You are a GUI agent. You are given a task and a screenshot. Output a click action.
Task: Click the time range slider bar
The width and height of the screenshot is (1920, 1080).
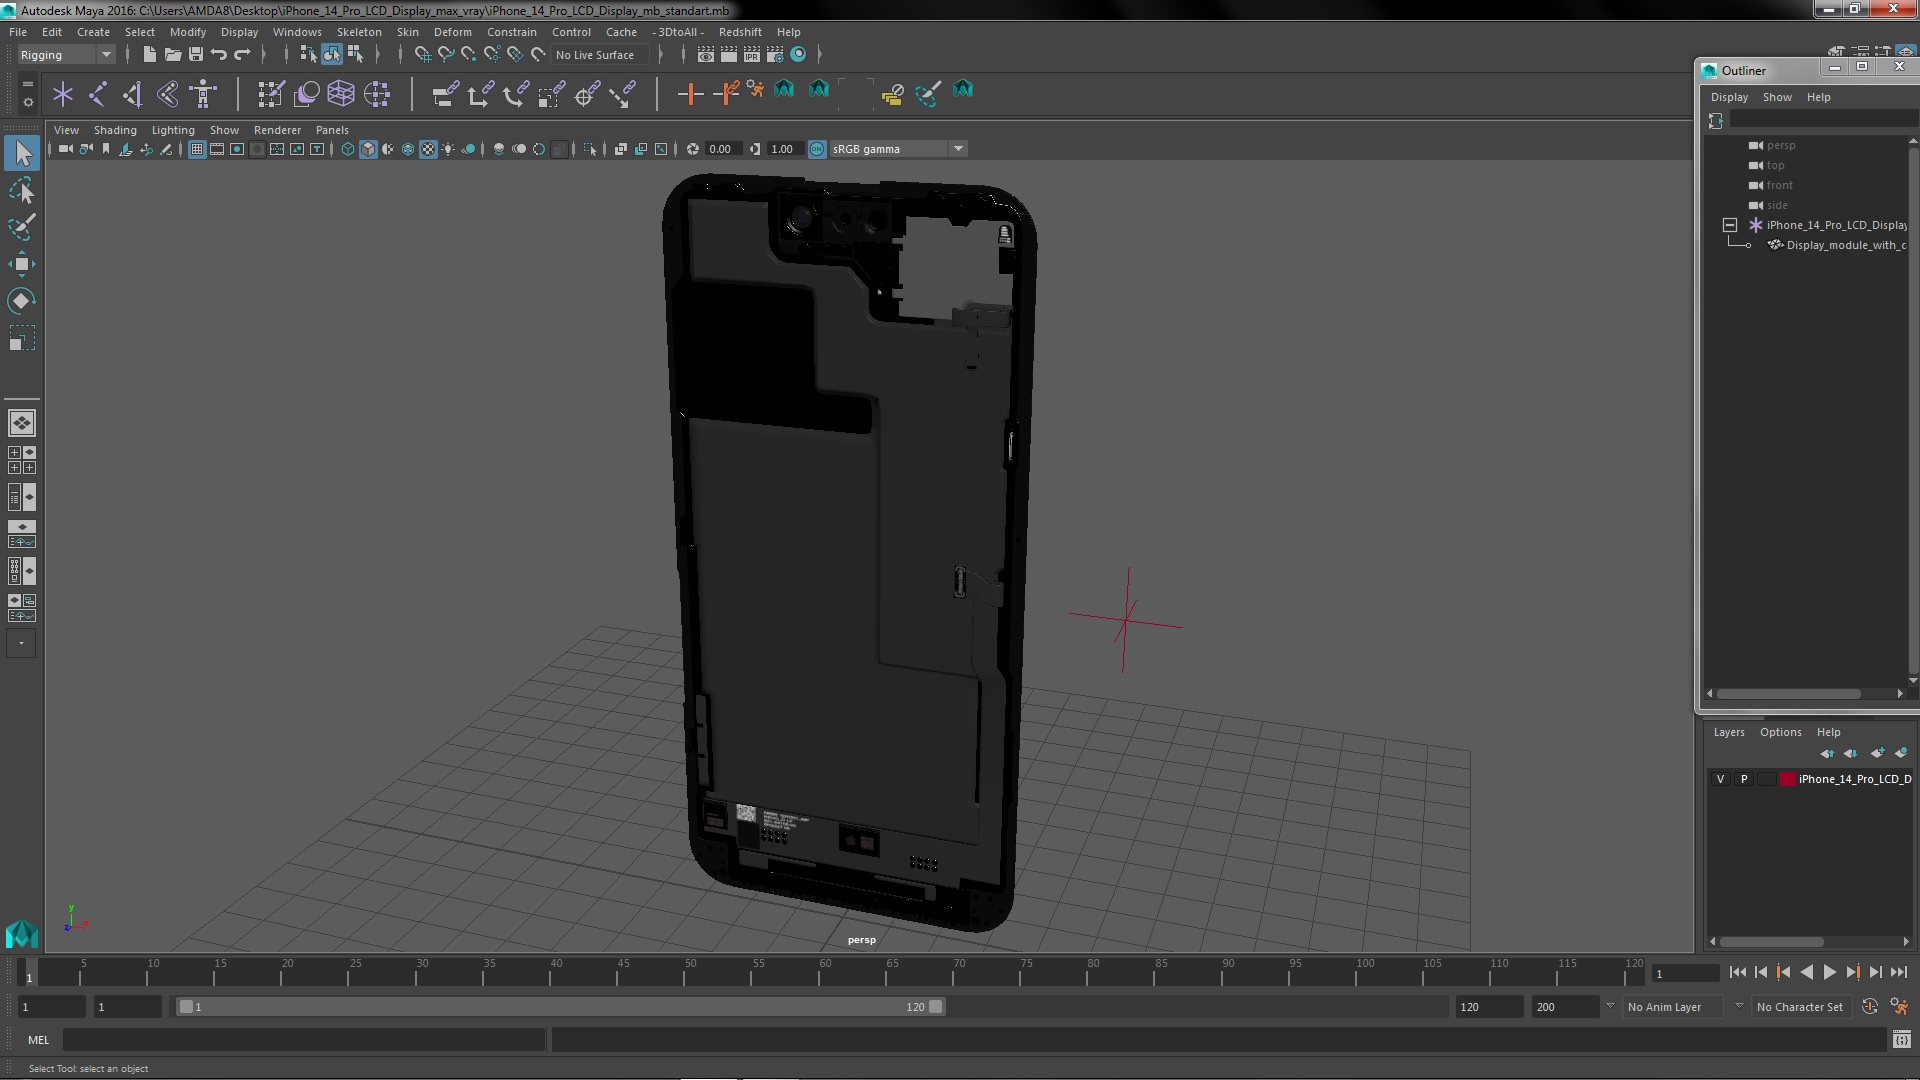pyautogui.click(x=560, y=1007)
